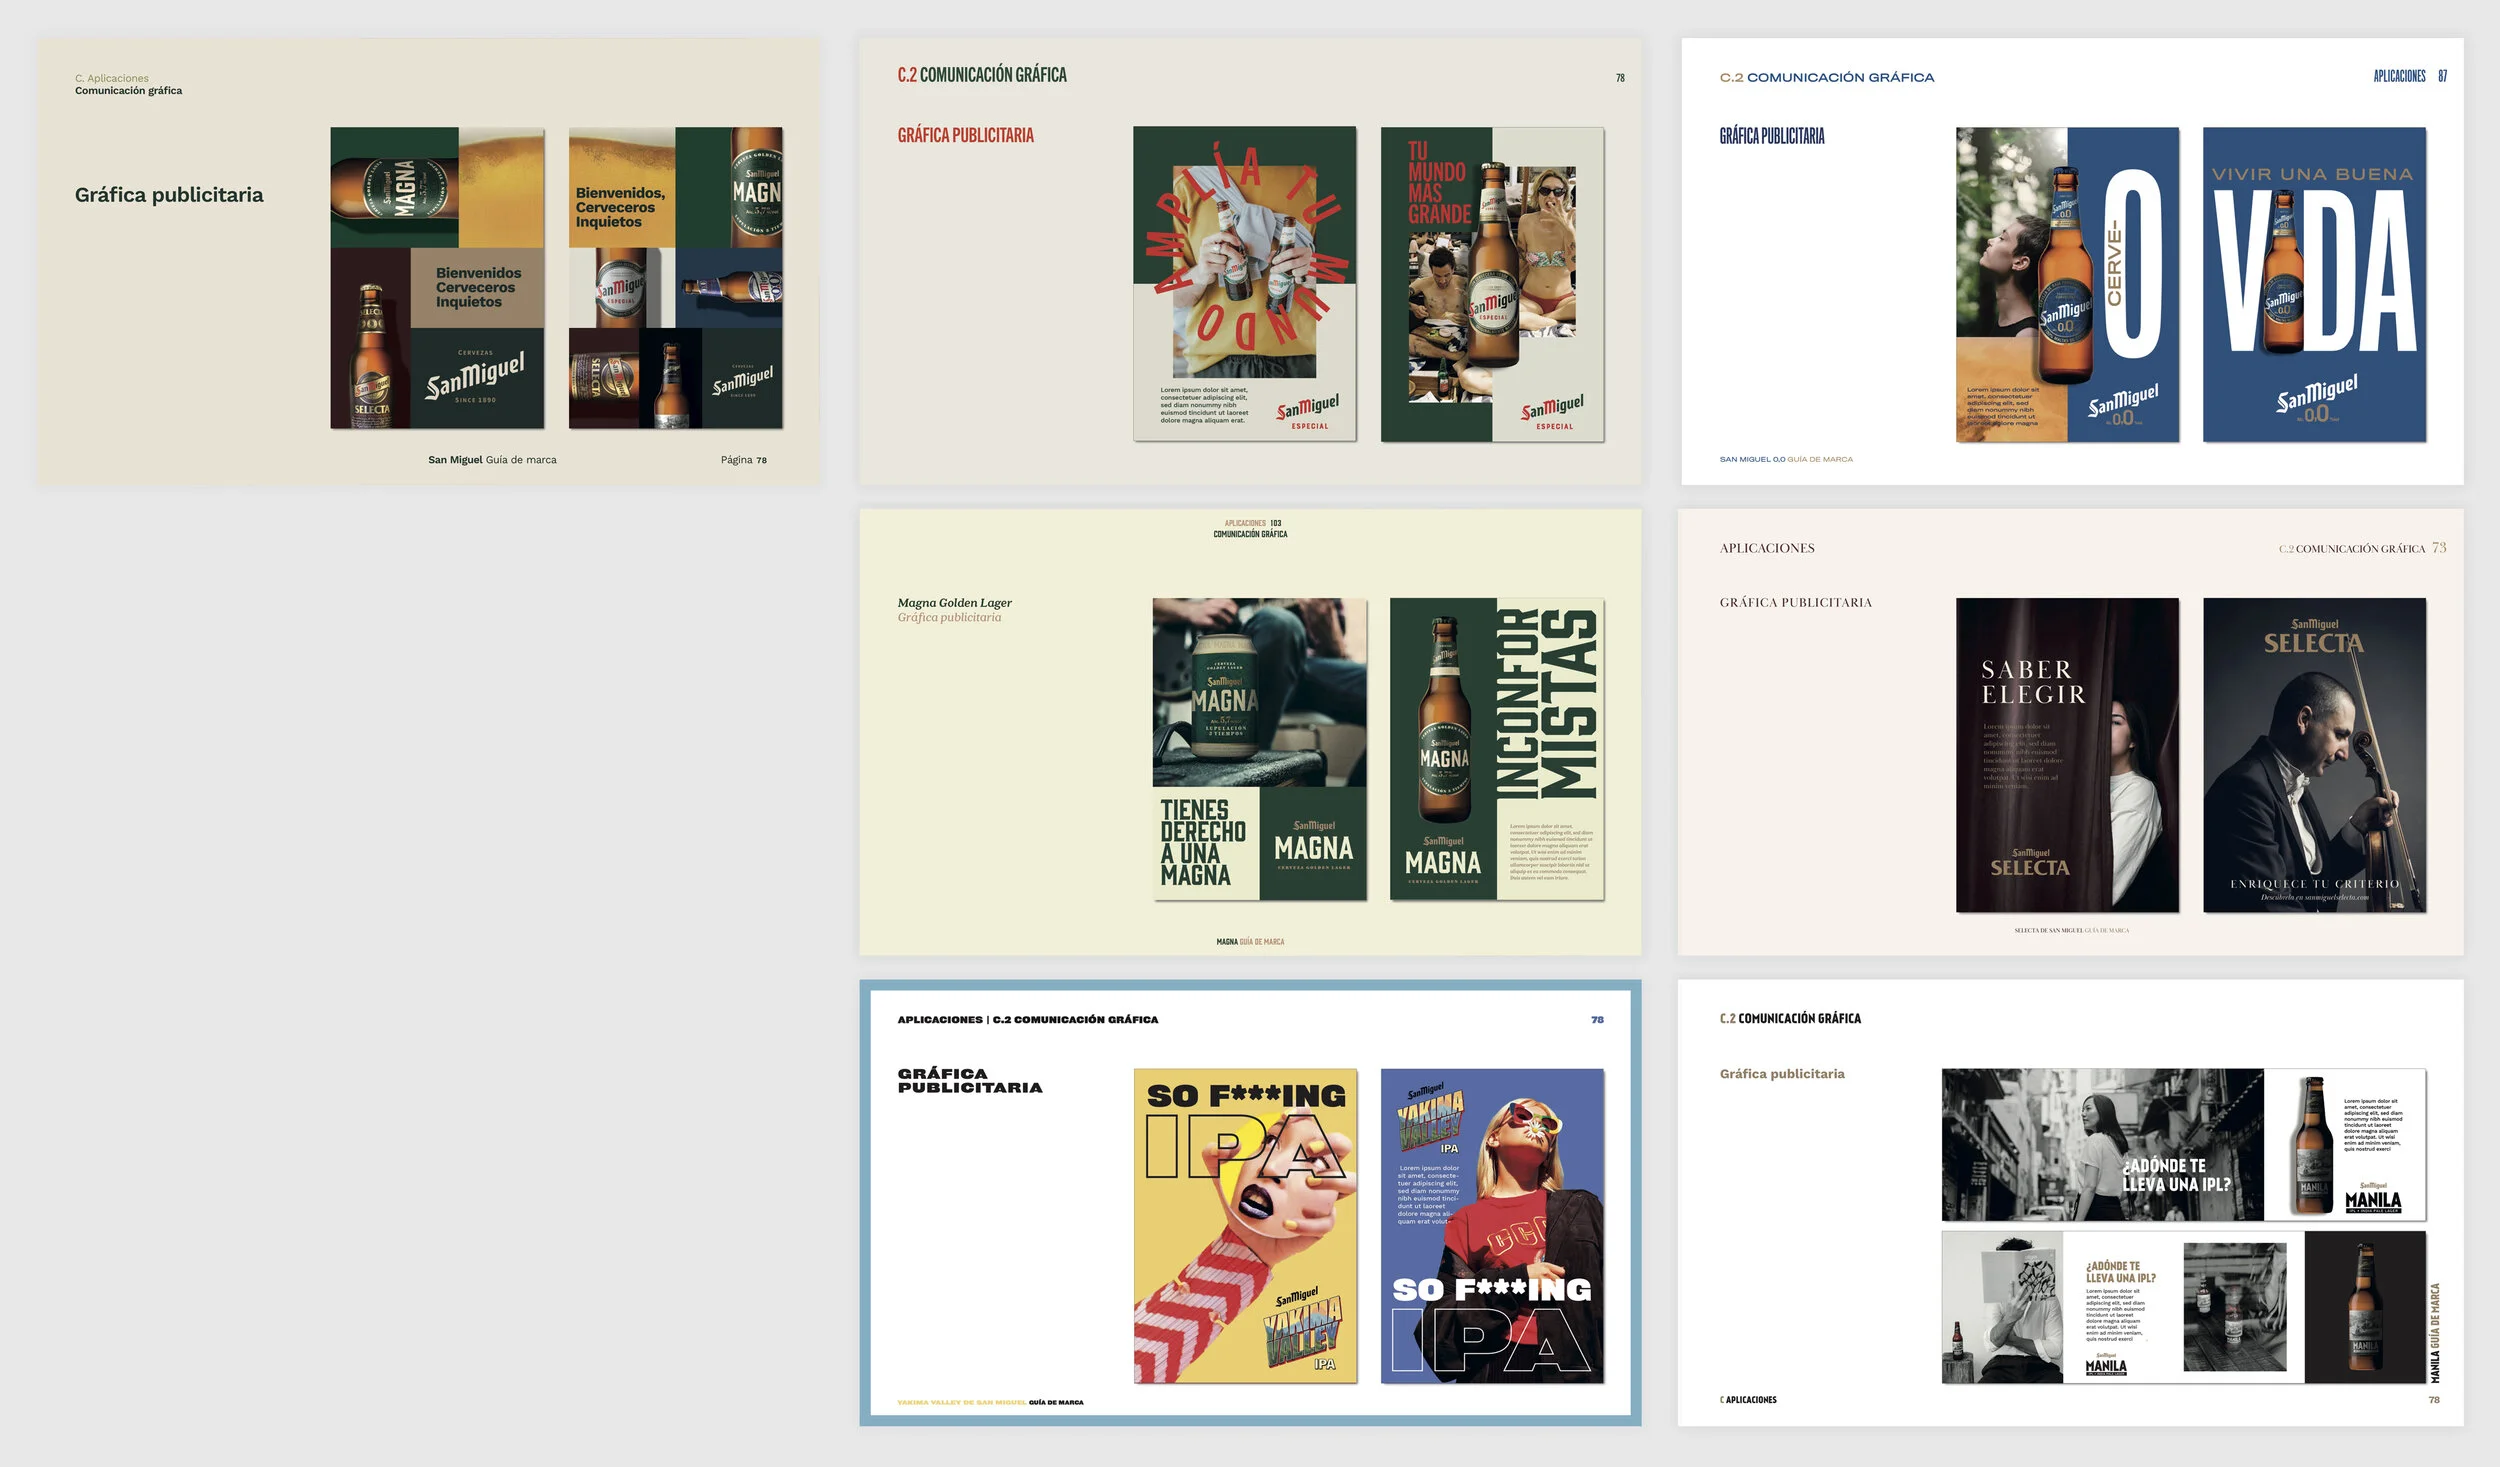Click red 'GRÁFICA PUBLICITARIA' subtitle

click(965, 135)
